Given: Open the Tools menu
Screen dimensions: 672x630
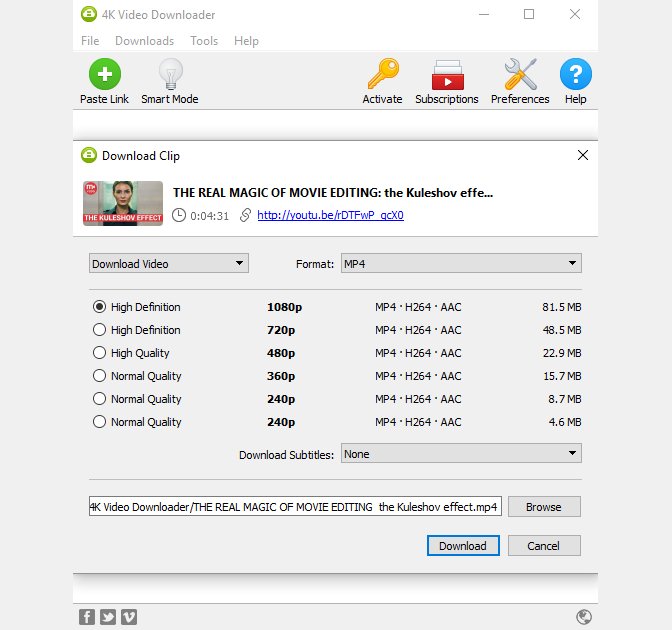Looking at the screenshot, I should point(204,41).
